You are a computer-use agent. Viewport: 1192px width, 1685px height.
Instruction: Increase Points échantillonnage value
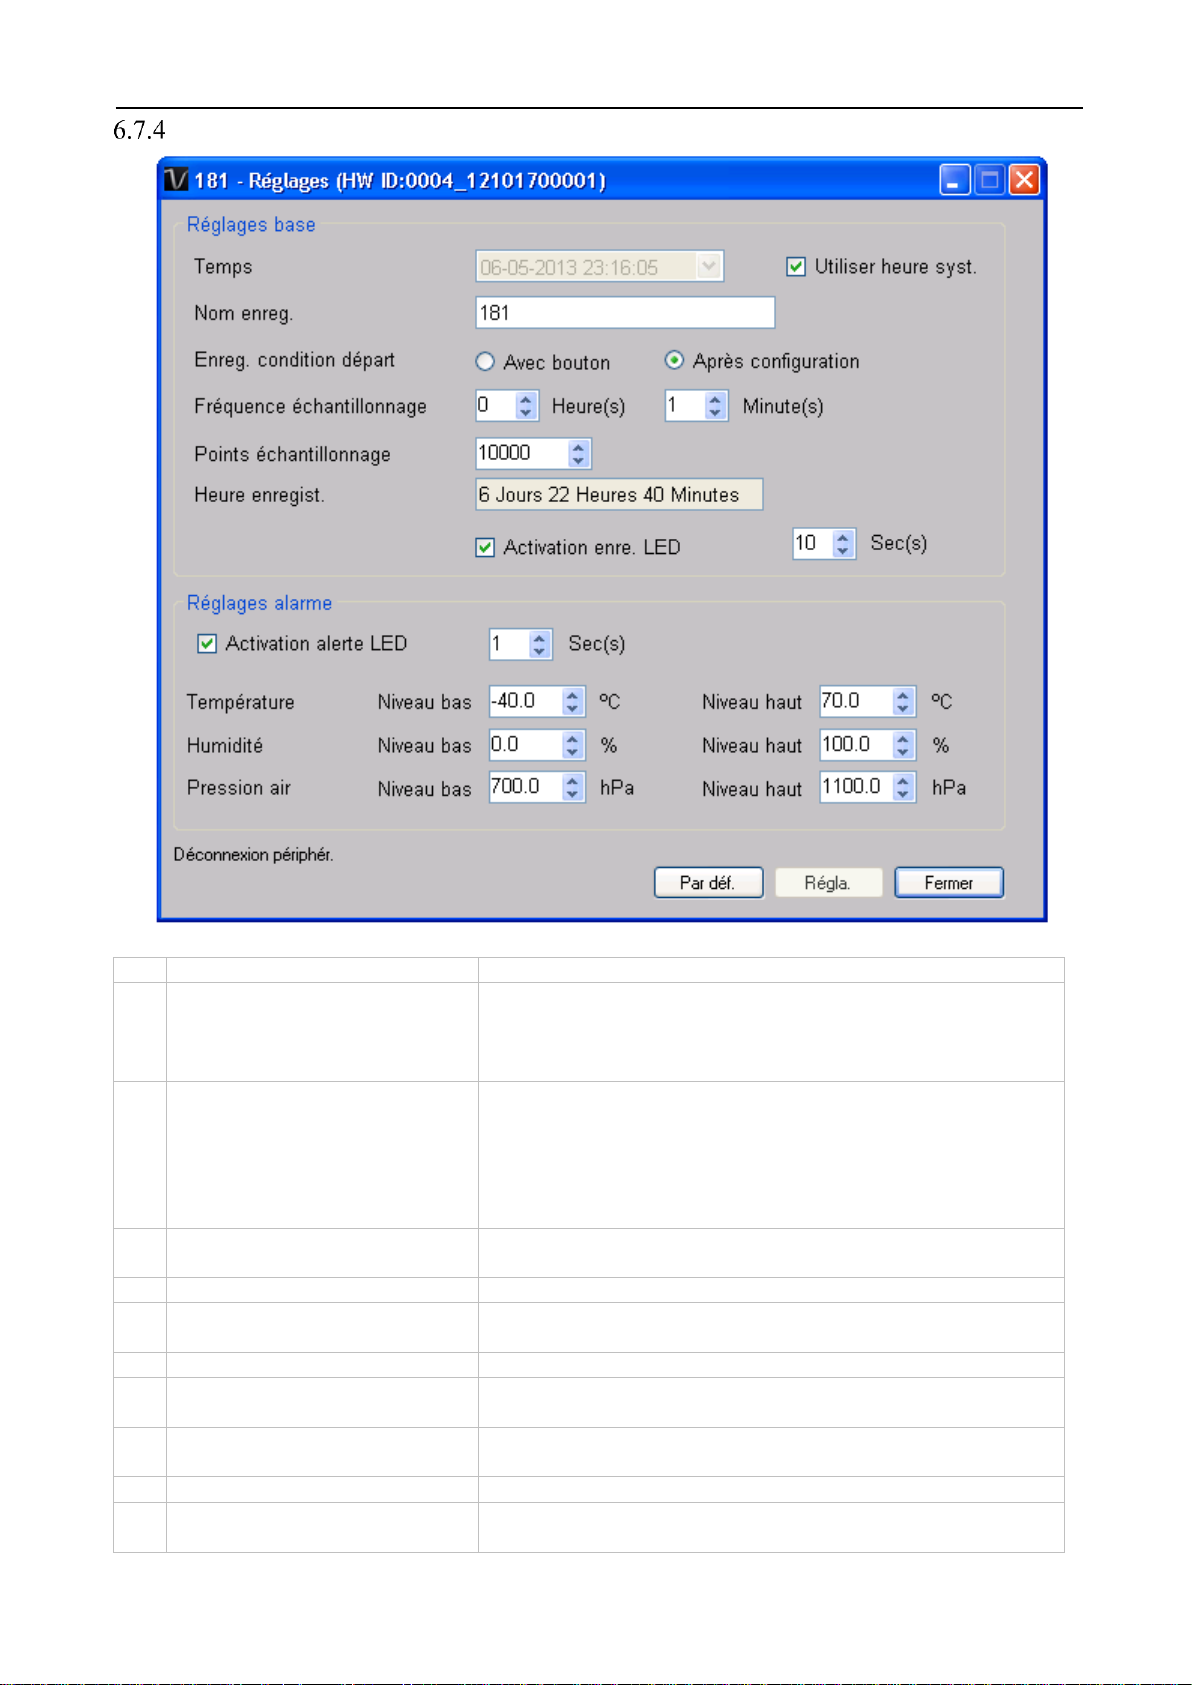click(578, 447)
